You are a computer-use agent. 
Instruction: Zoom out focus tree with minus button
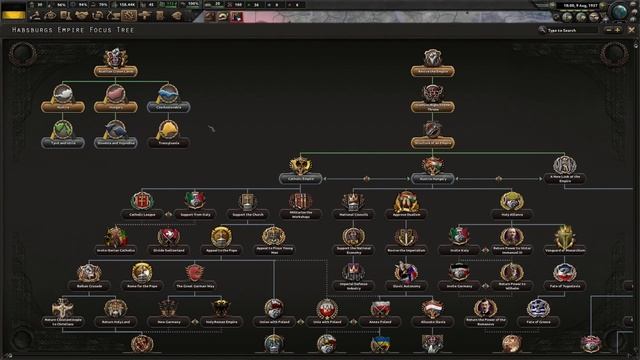[x=609, y=30]
